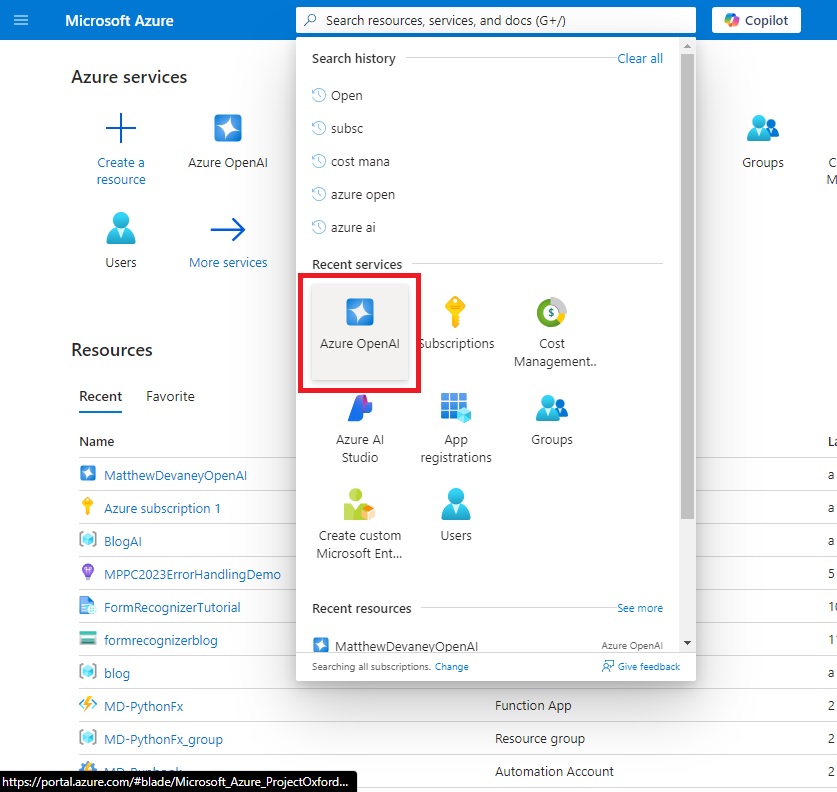
Task: Open Groups from Recent services
Action: pyautogui.click(x=550, y=420)
